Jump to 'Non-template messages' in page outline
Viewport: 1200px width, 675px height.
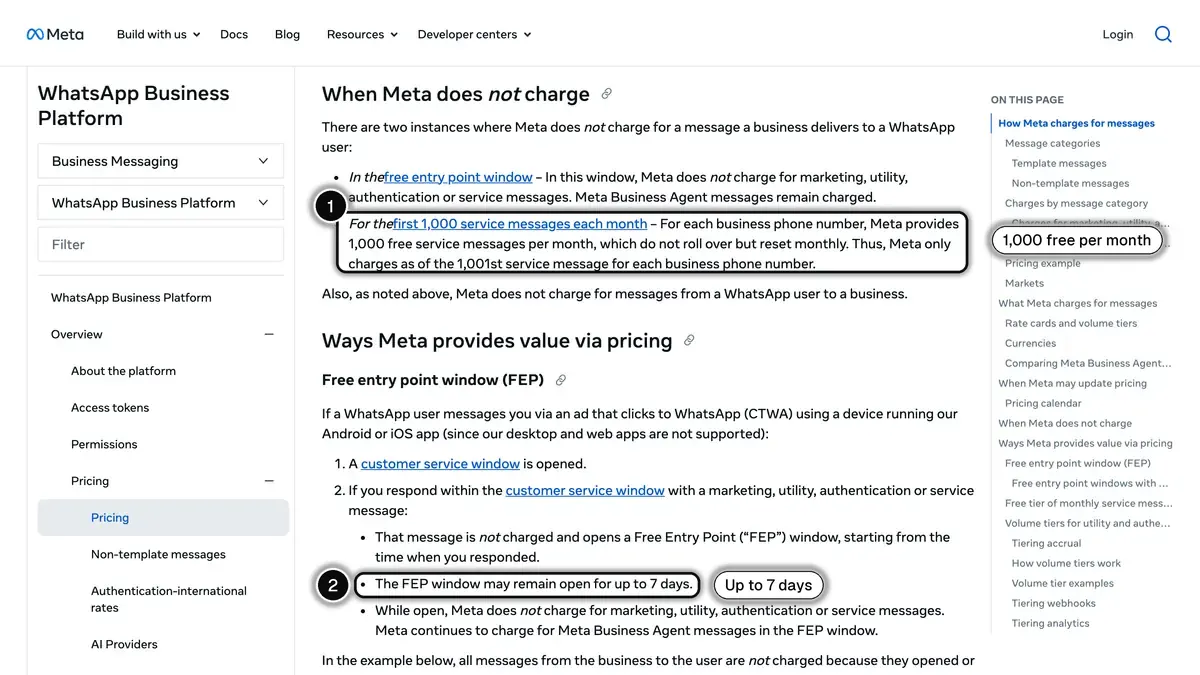[x=1070, y=183]
